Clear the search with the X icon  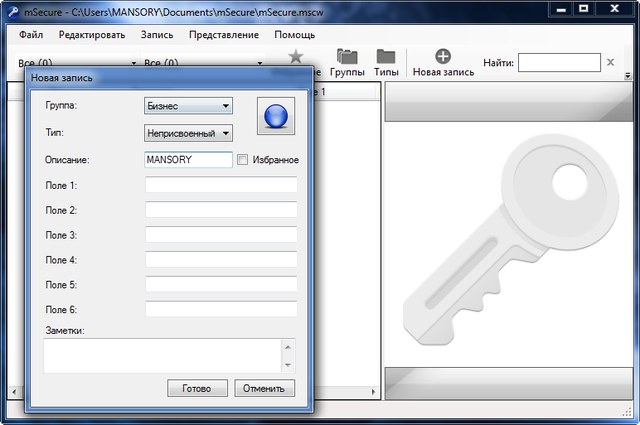610,62
